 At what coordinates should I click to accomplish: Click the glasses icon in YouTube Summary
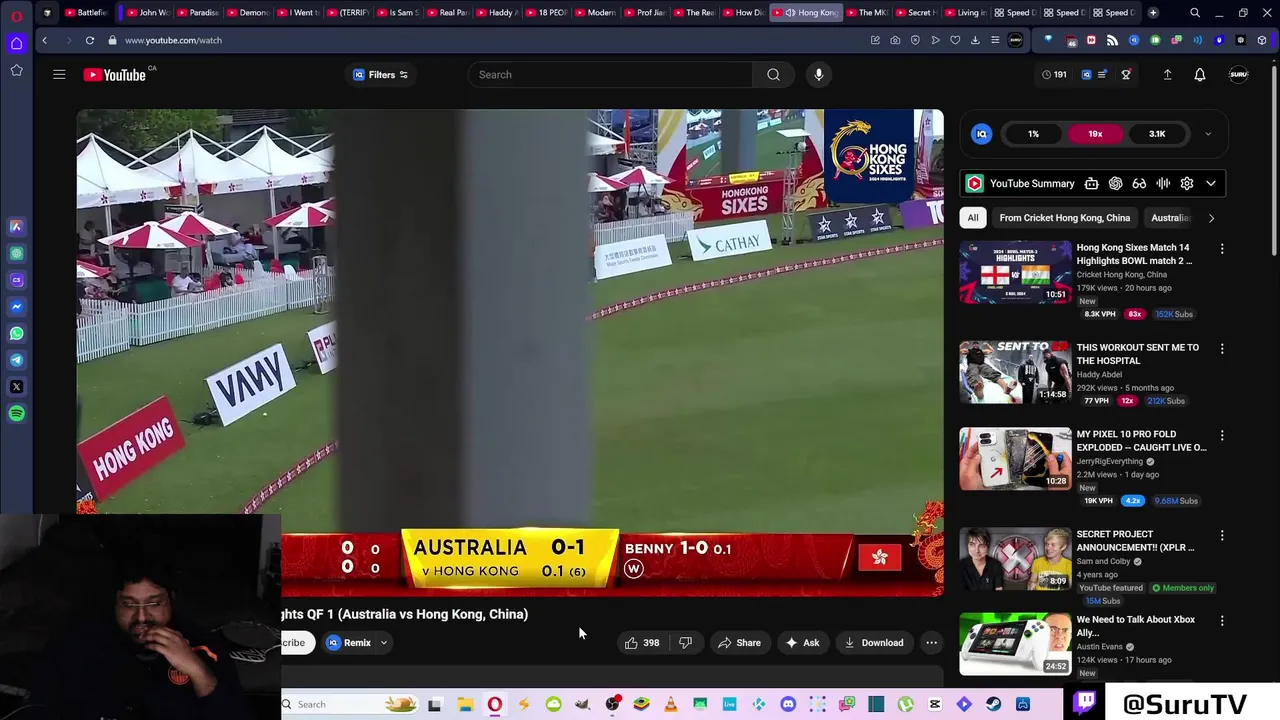(1139, 183)
